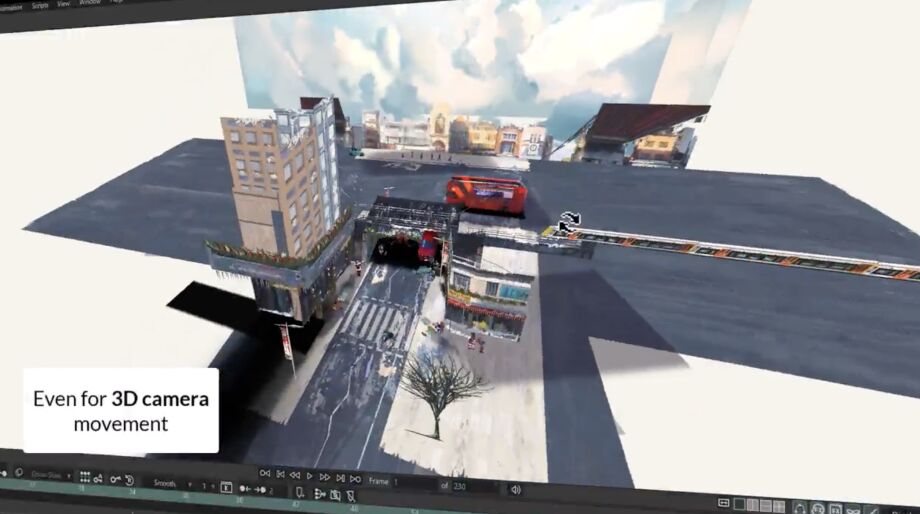Select the single-pane layout square
920x514 pixels.
pos(739,504)
